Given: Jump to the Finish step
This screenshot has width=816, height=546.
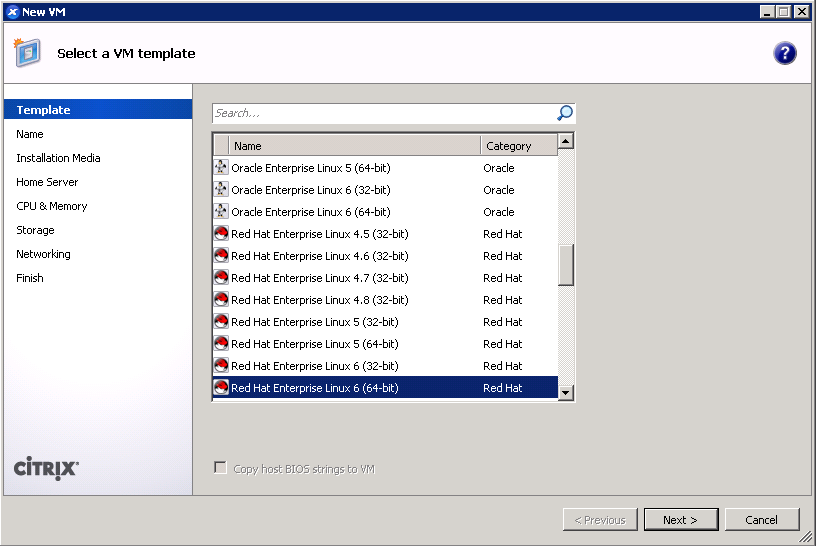Looking at the screenshot, I should 30,277.
